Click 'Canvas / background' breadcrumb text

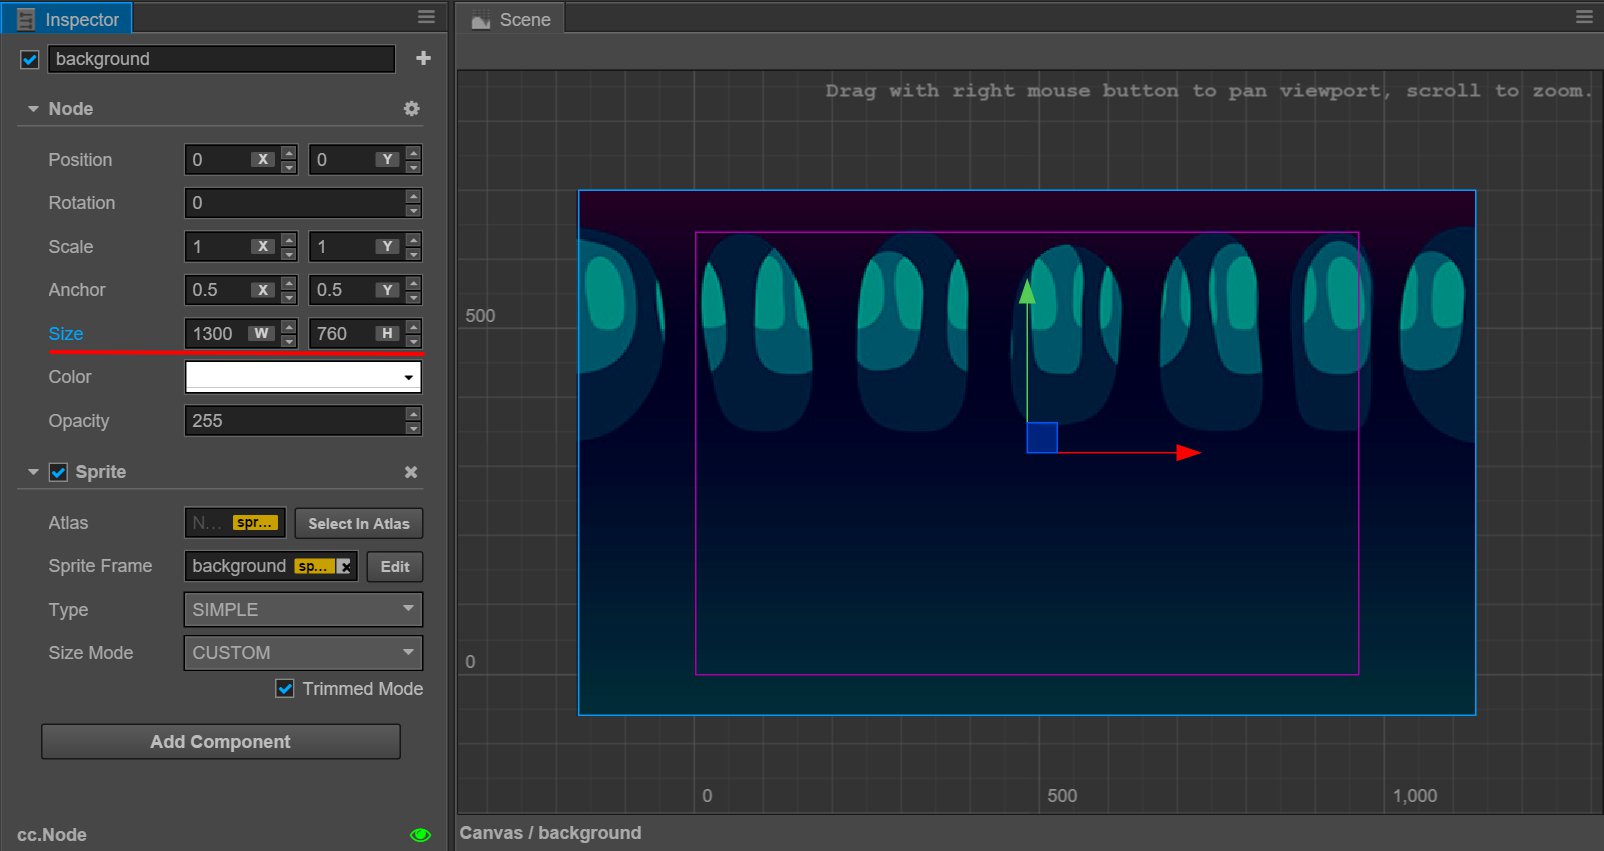(550, 833)
